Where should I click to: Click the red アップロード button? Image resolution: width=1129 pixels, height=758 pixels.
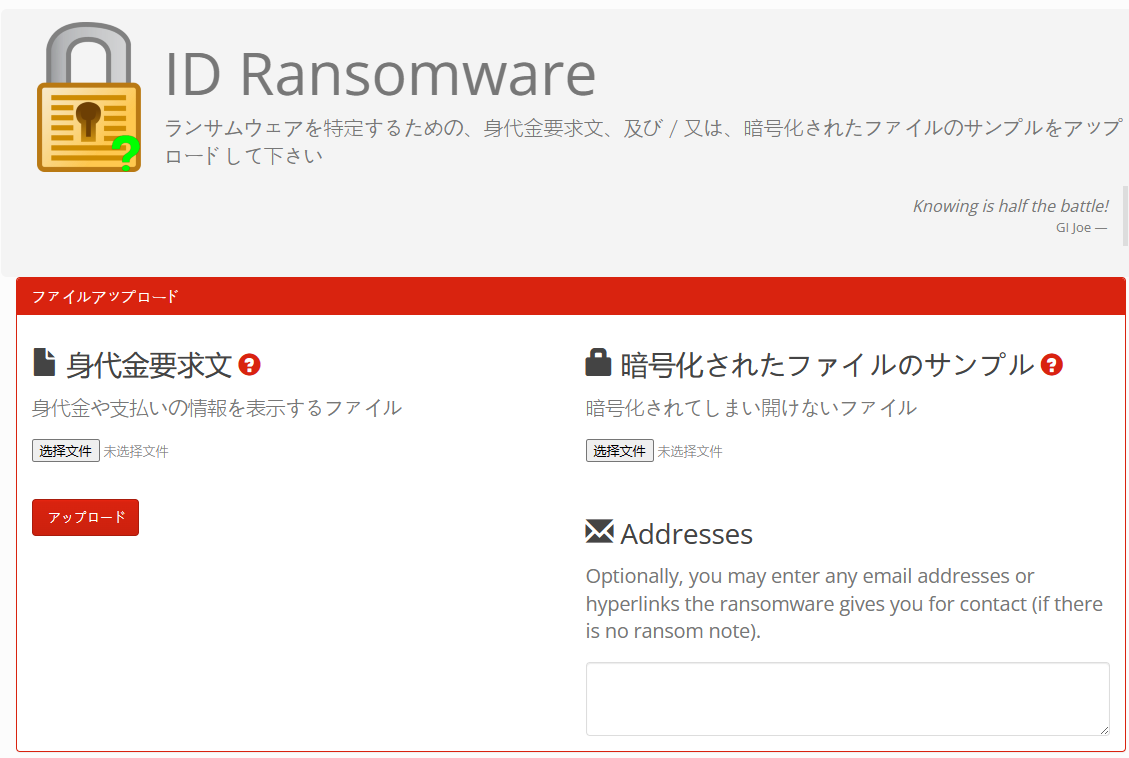click(x=86, y=518)
